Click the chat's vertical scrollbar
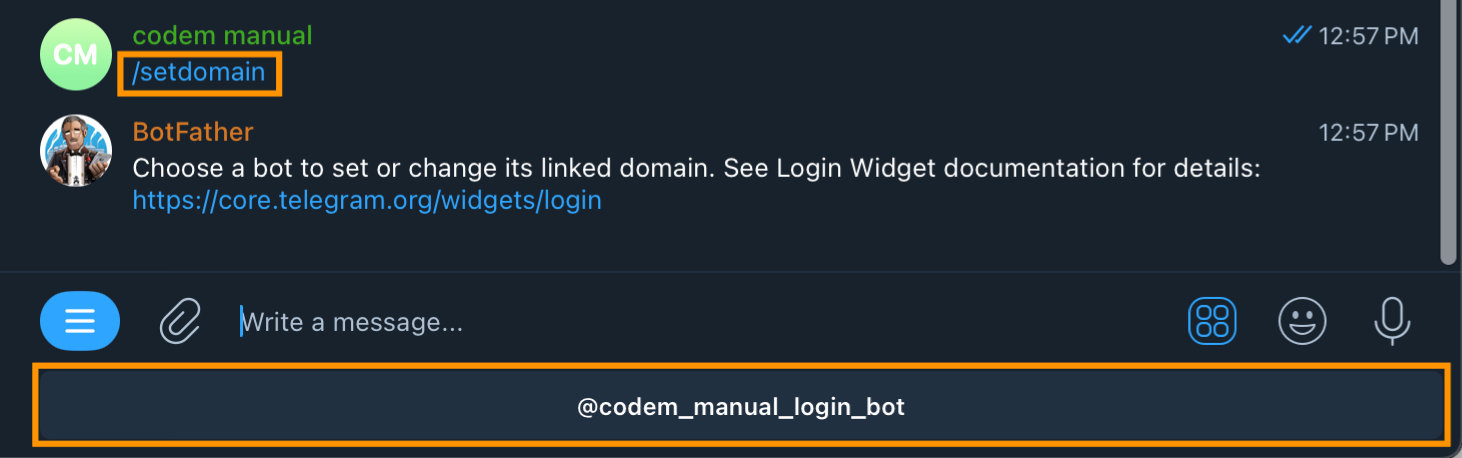Viewport: 1462px width, 458px height. (1448, 132)
